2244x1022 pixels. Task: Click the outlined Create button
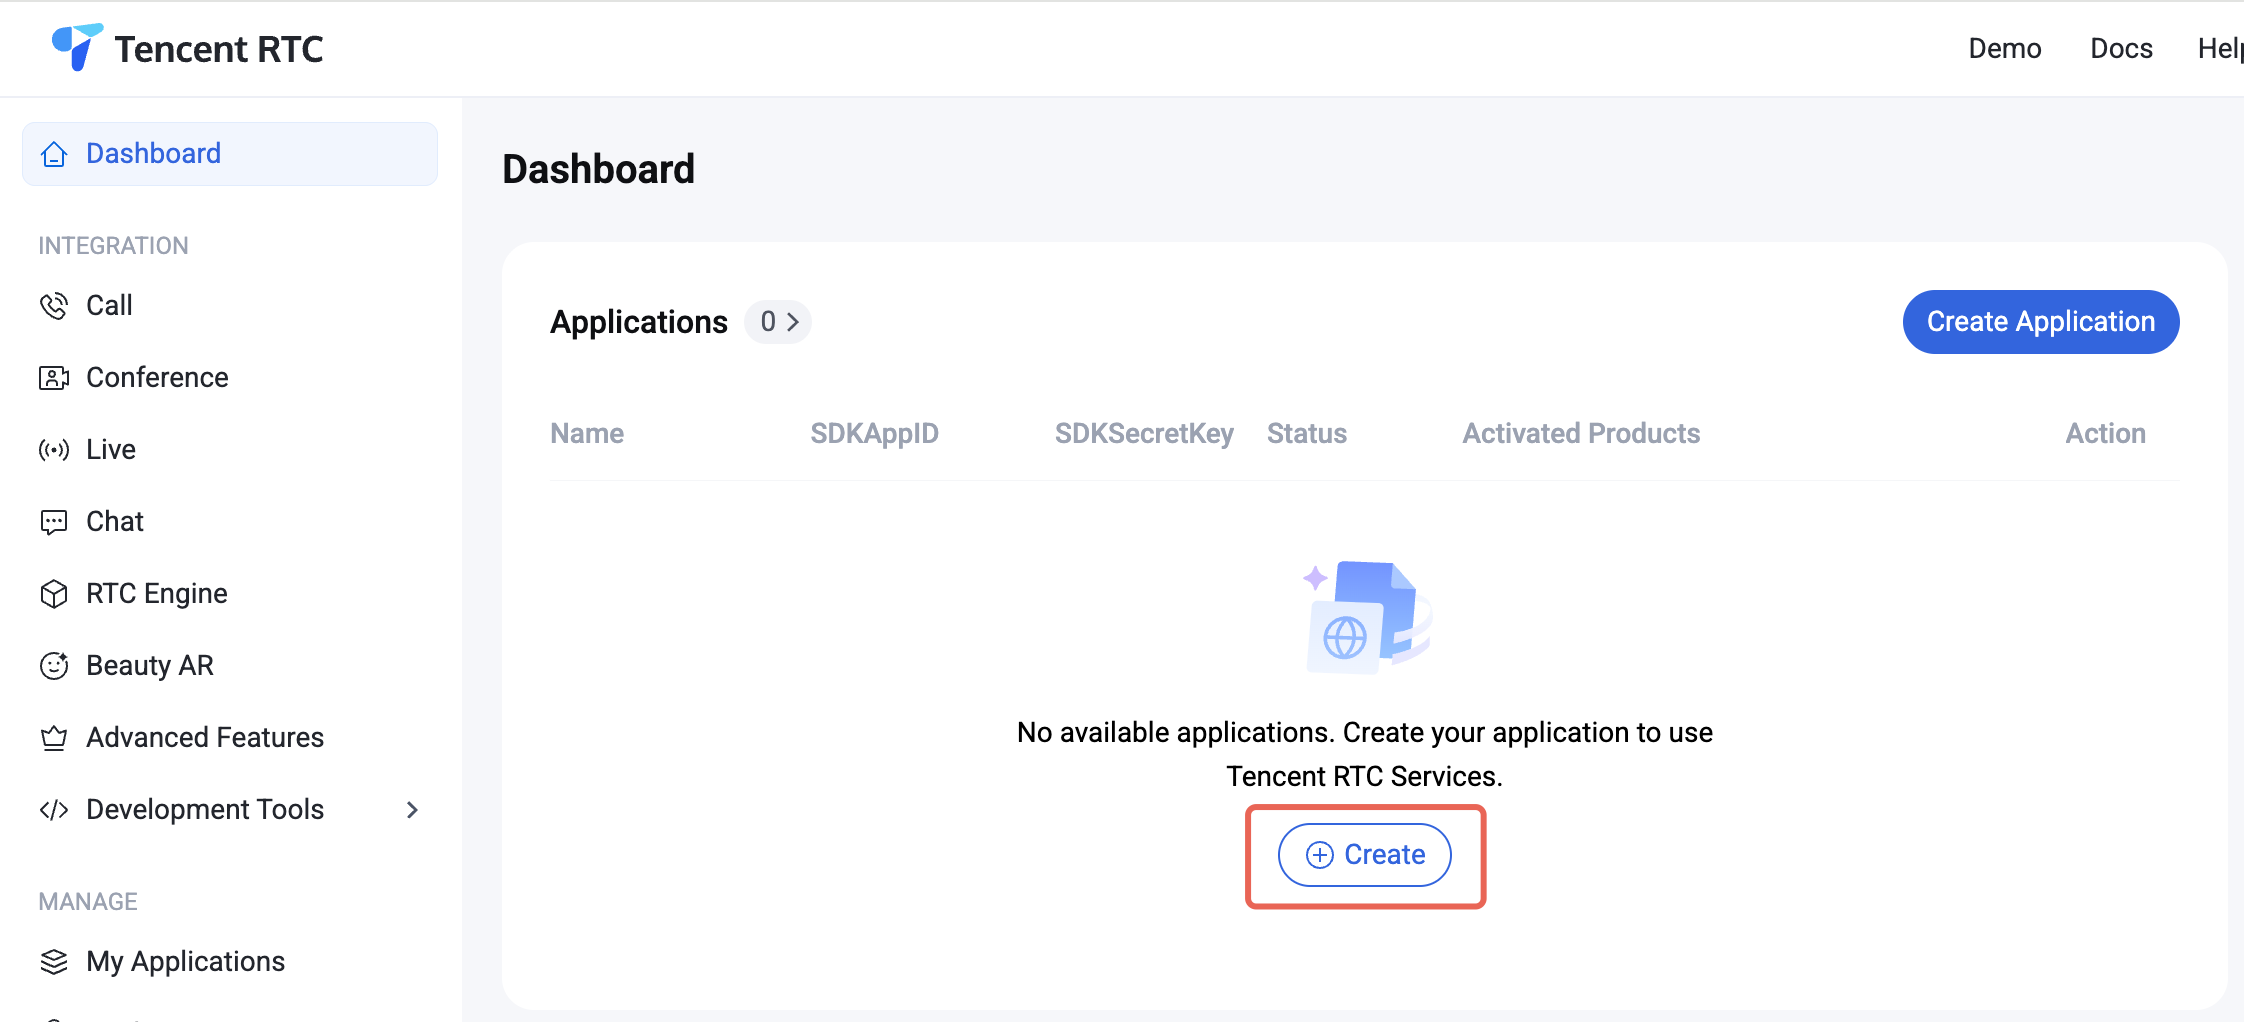[1365, 855]
